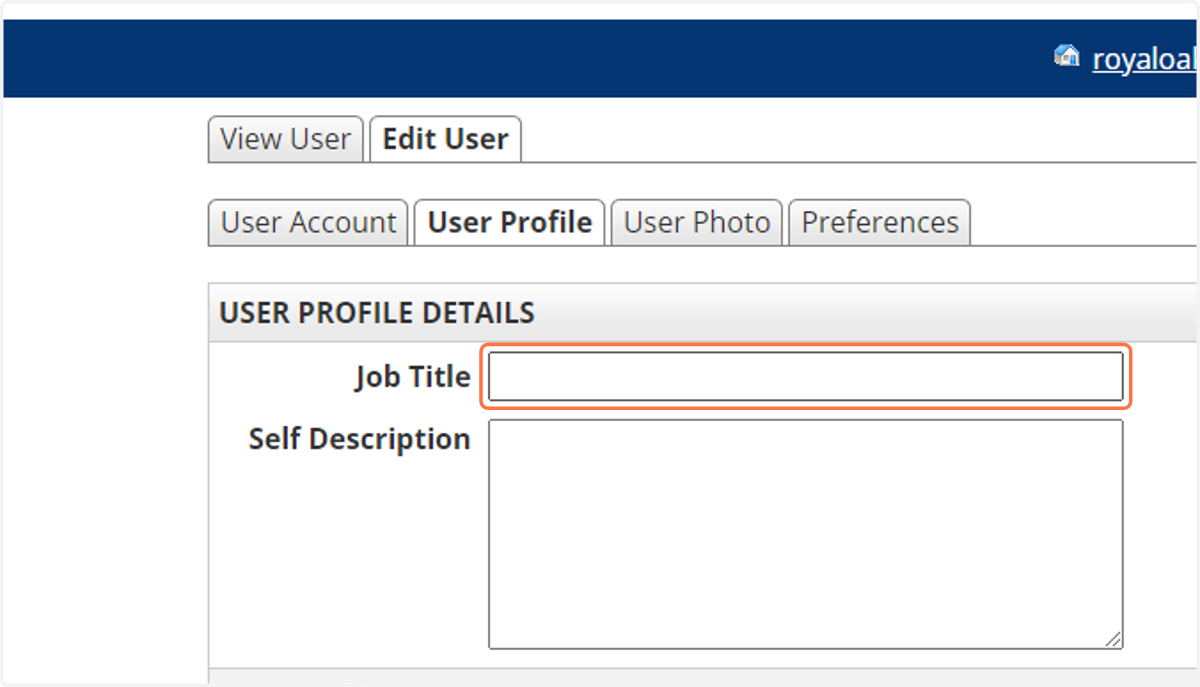Open the User Account tab
Image resolution: width=1200 pixels, height=687 pixels.
tap(308, 222)
